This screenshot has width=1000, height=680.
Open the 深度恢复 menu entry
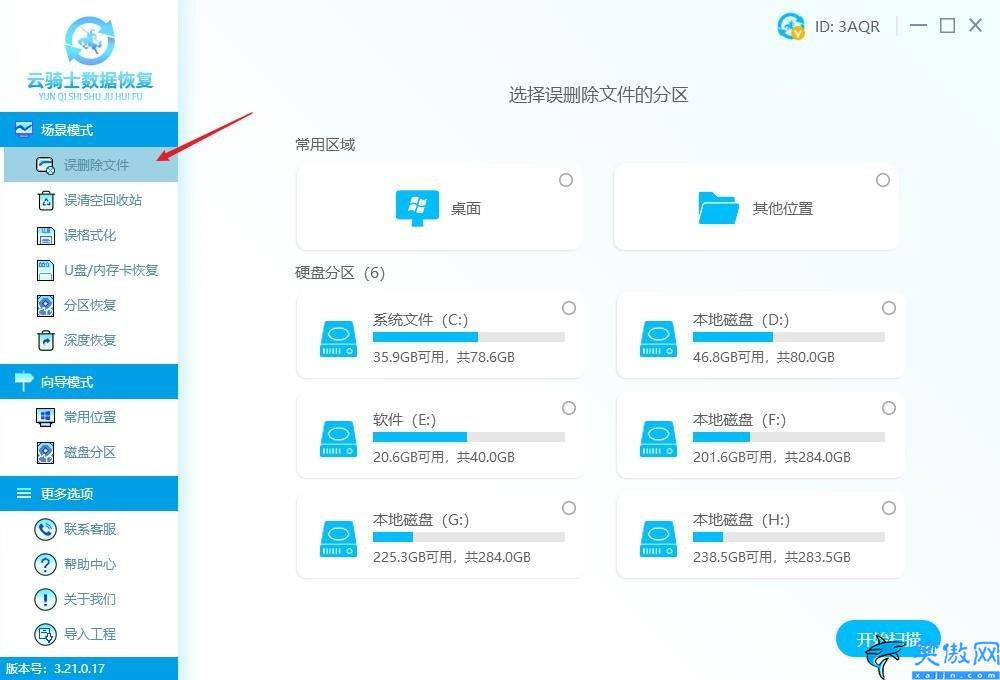[91, 341]
